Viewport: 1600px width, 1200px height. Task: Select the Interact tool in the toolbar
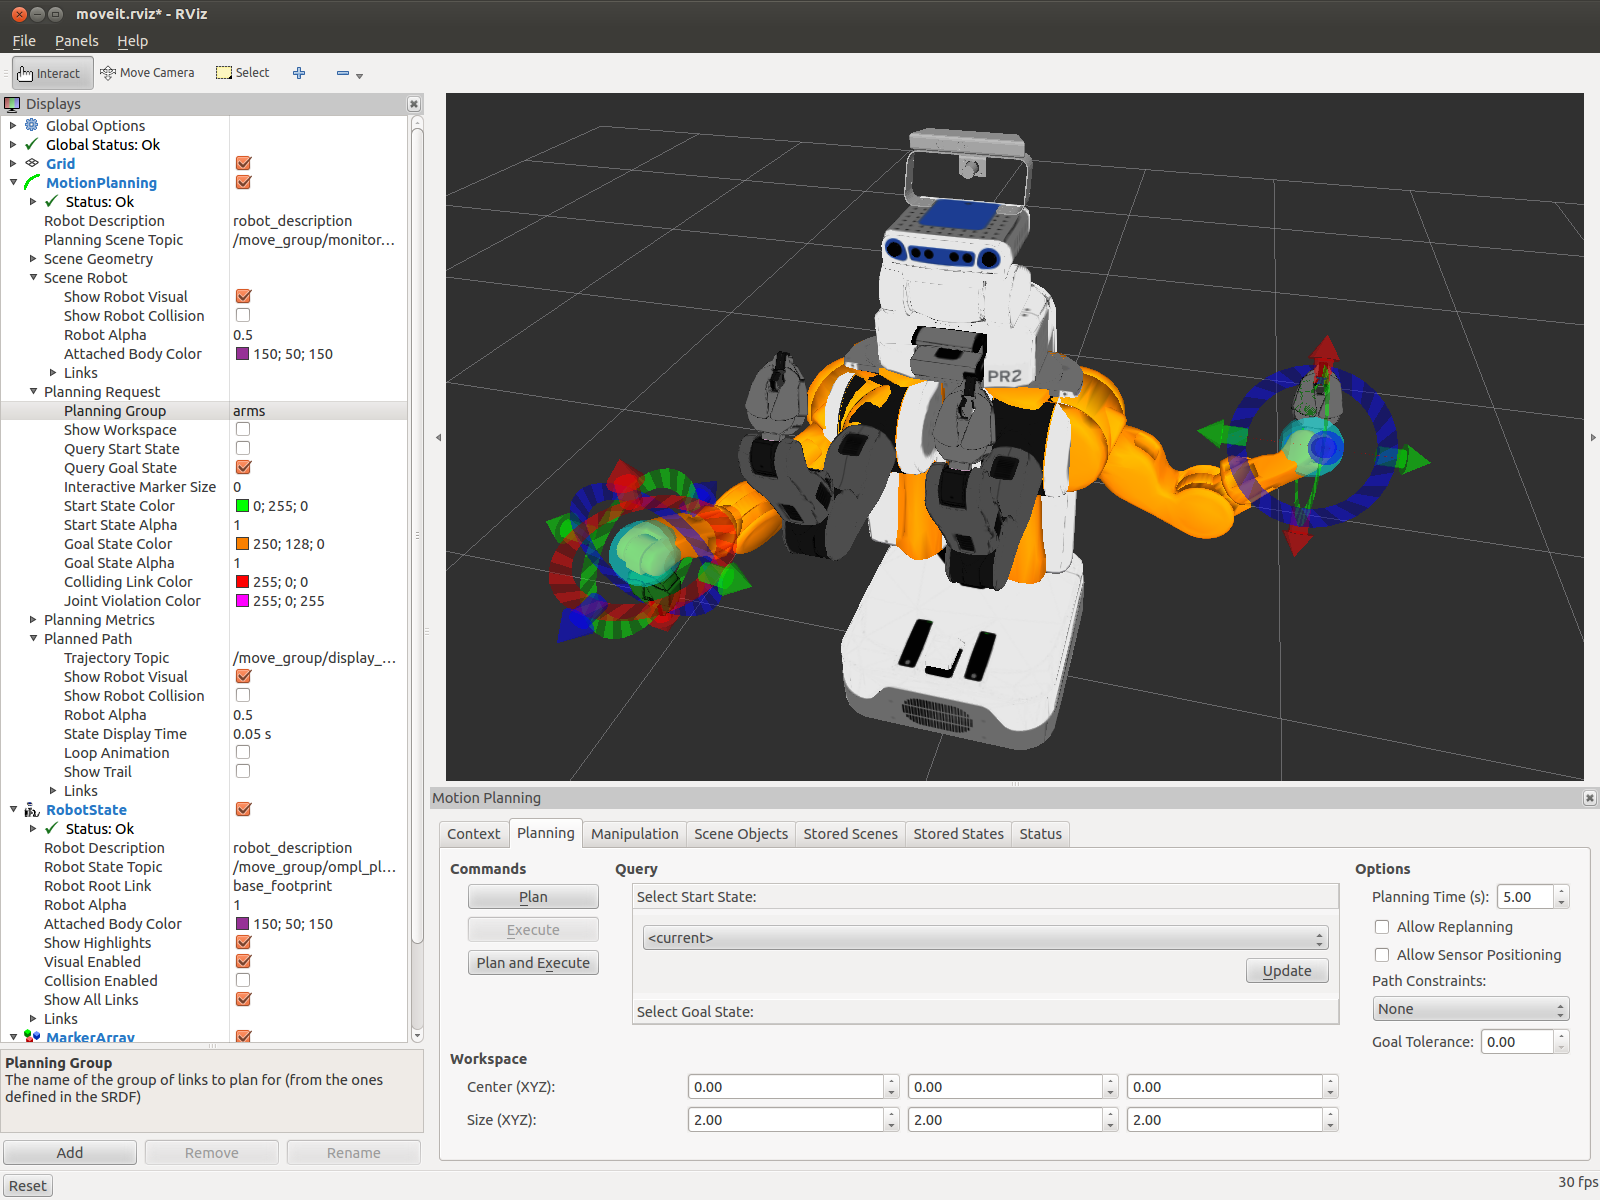pos(52,73)
